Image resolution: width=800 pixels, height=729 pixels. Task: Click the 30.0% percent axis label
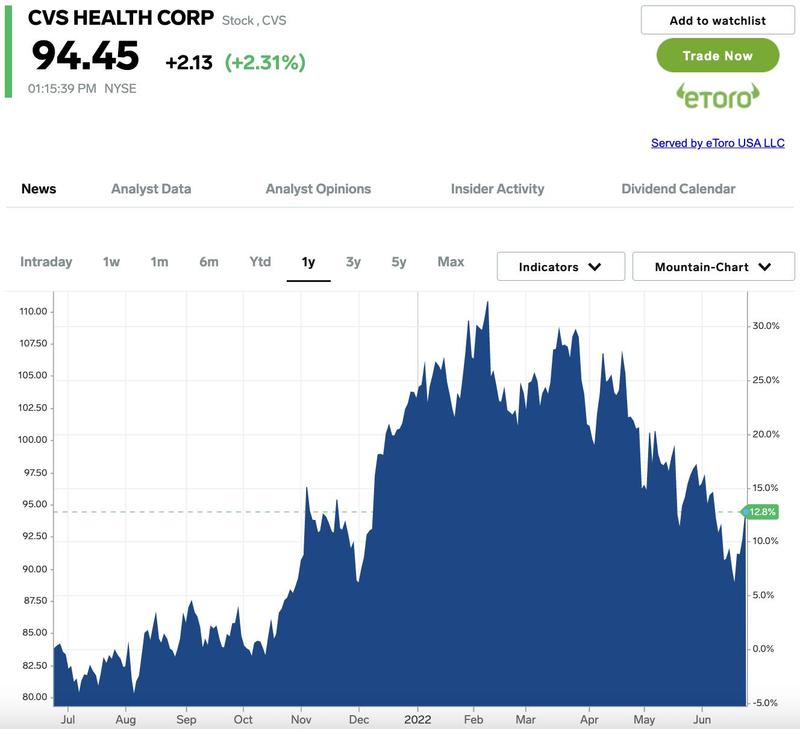click(x=766, y=325)
